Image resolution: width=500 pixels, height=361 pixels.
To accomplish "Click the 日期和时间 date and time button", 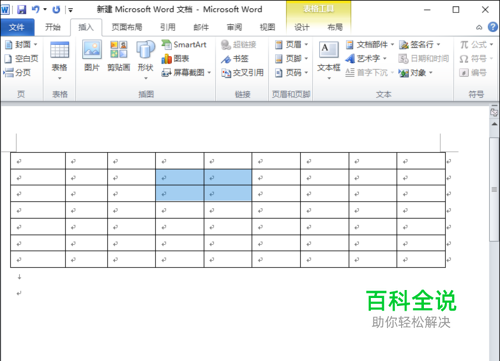I will (424, 59).
